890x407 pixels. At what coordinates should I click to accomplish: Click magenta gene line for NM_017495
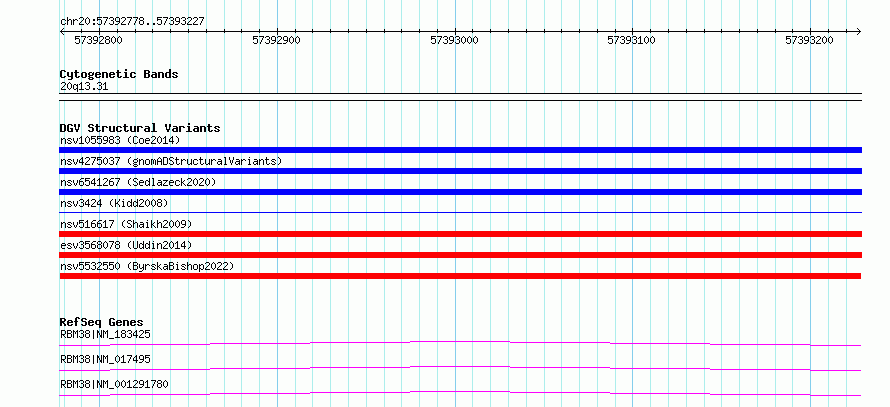(x=460, y=368)
